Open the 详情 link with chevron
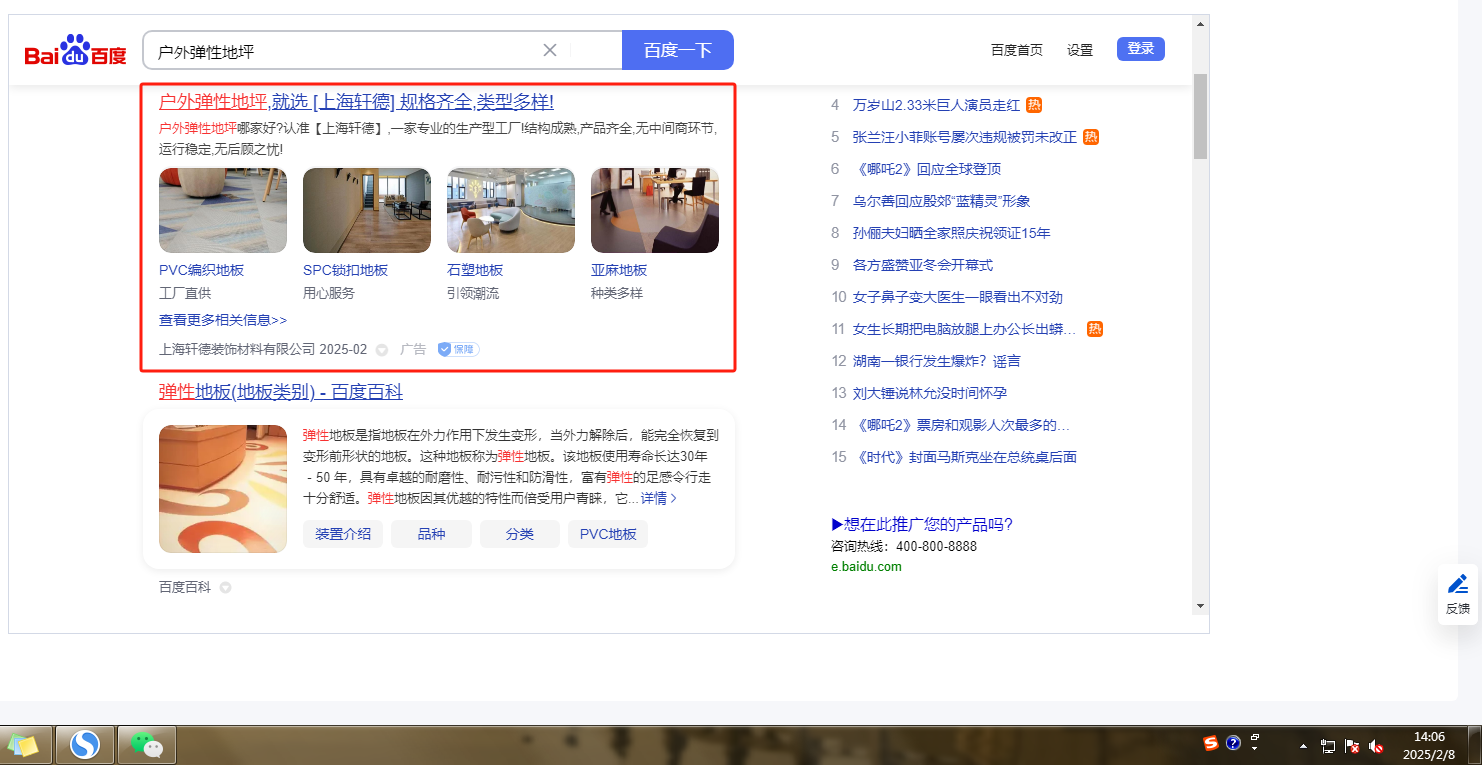 (659, 498)
